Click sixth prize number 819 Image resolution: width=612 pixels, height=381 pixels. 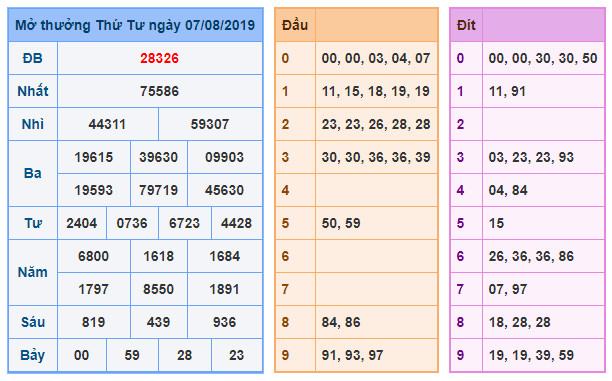[x=94, y=322]
